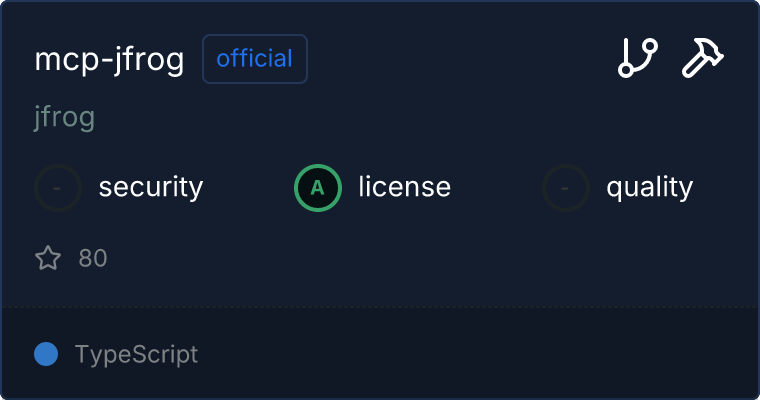This screenshot has width=760, height=400.
Task: Click the empty footer area right of TypeScript
Action: [480, 354]
